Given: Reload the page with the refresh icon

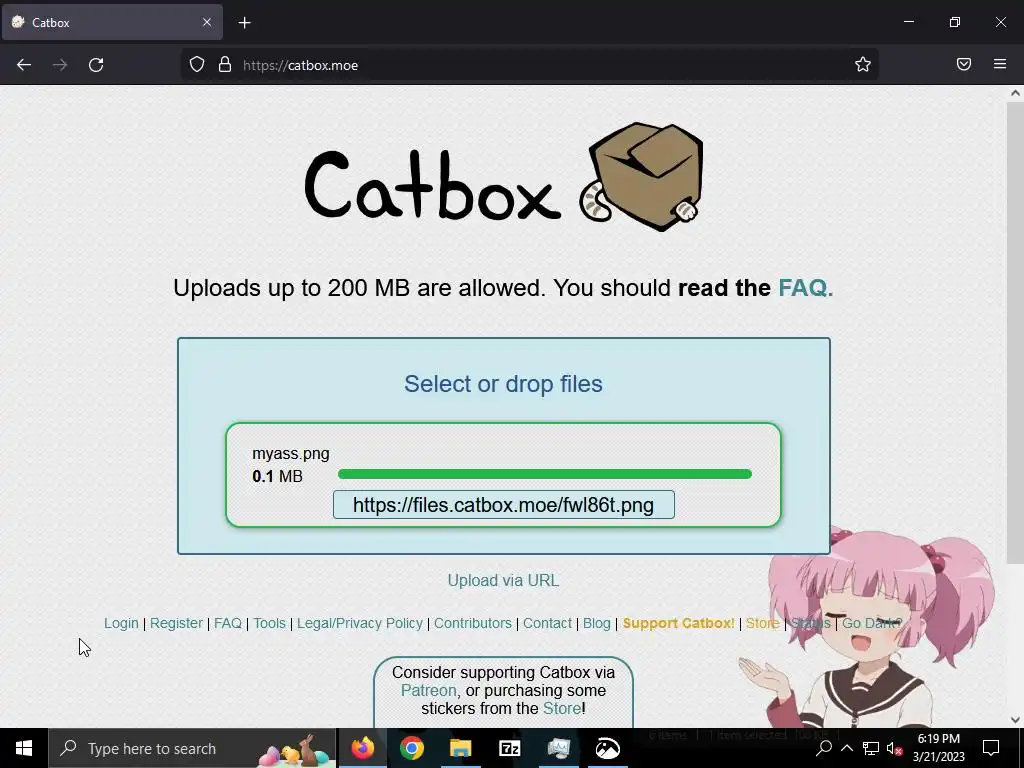Looking at the screenshot, I should click(96, 65).
